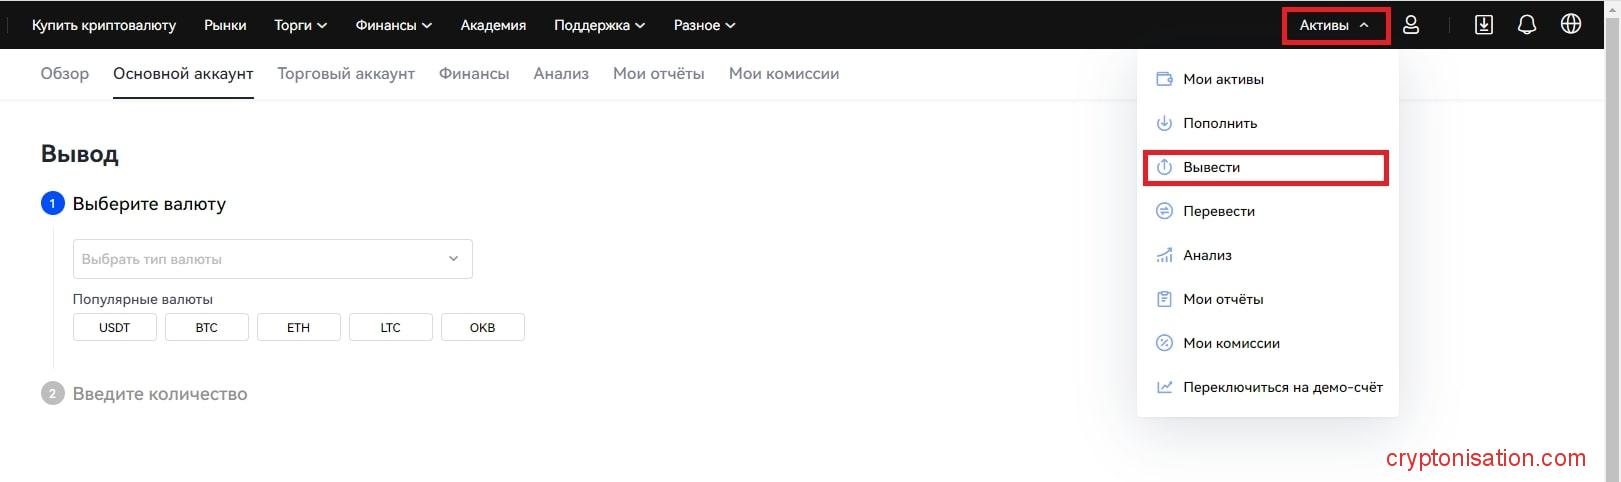Switch to Торговый аккаунт tab
Image resolution: width=1621 pixels, height=482 pixels.
pyautogui.click(x=346, y=74)
